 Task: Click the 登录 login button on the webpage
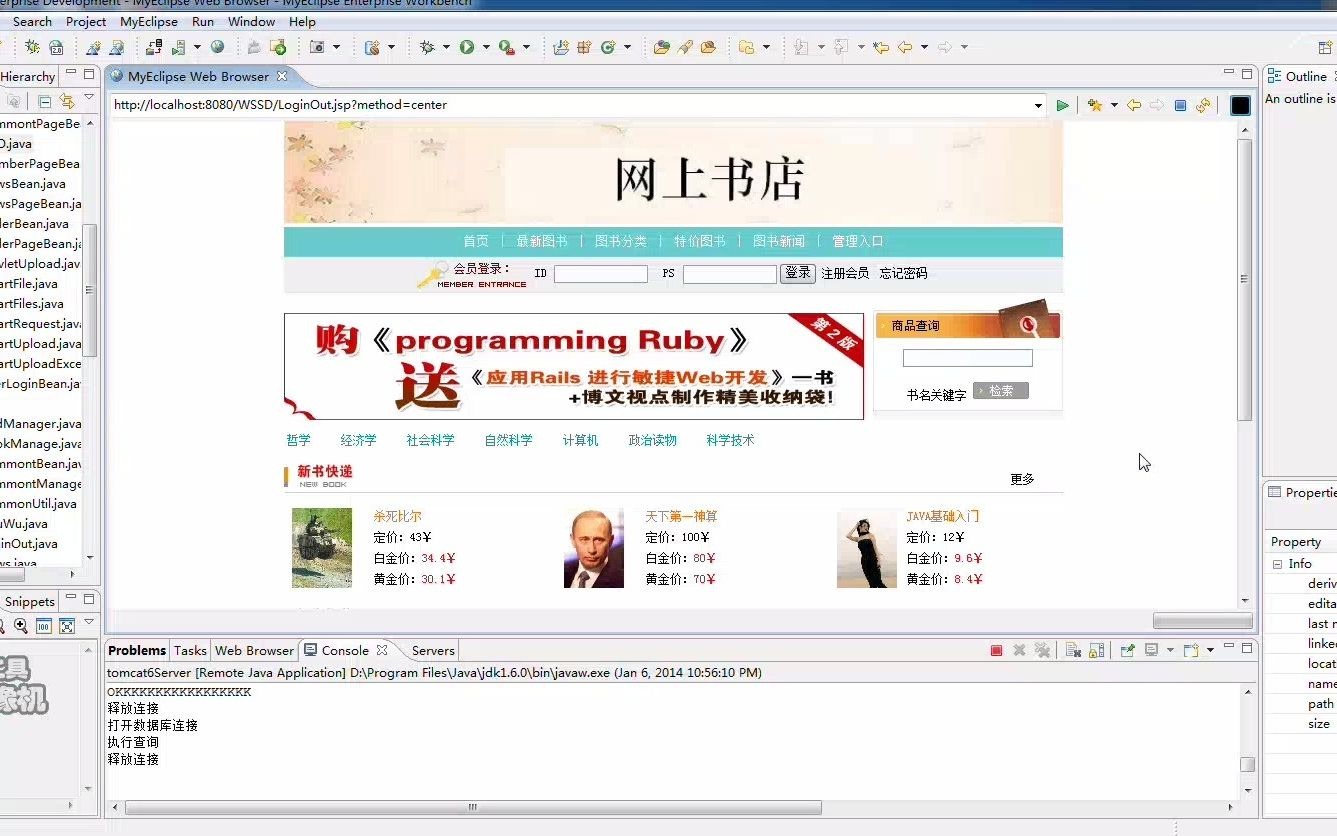[x=797, y=273]
